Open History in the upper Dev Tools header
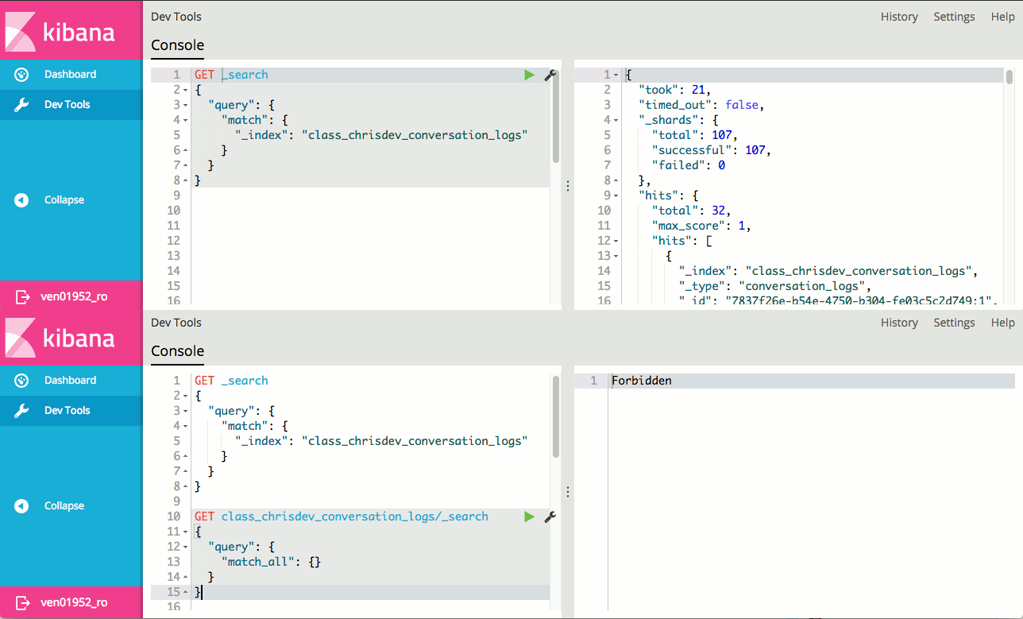Image resolution: width=1023 pixels, height=619 pixels. pyautogui.click(x=898, y=17)
